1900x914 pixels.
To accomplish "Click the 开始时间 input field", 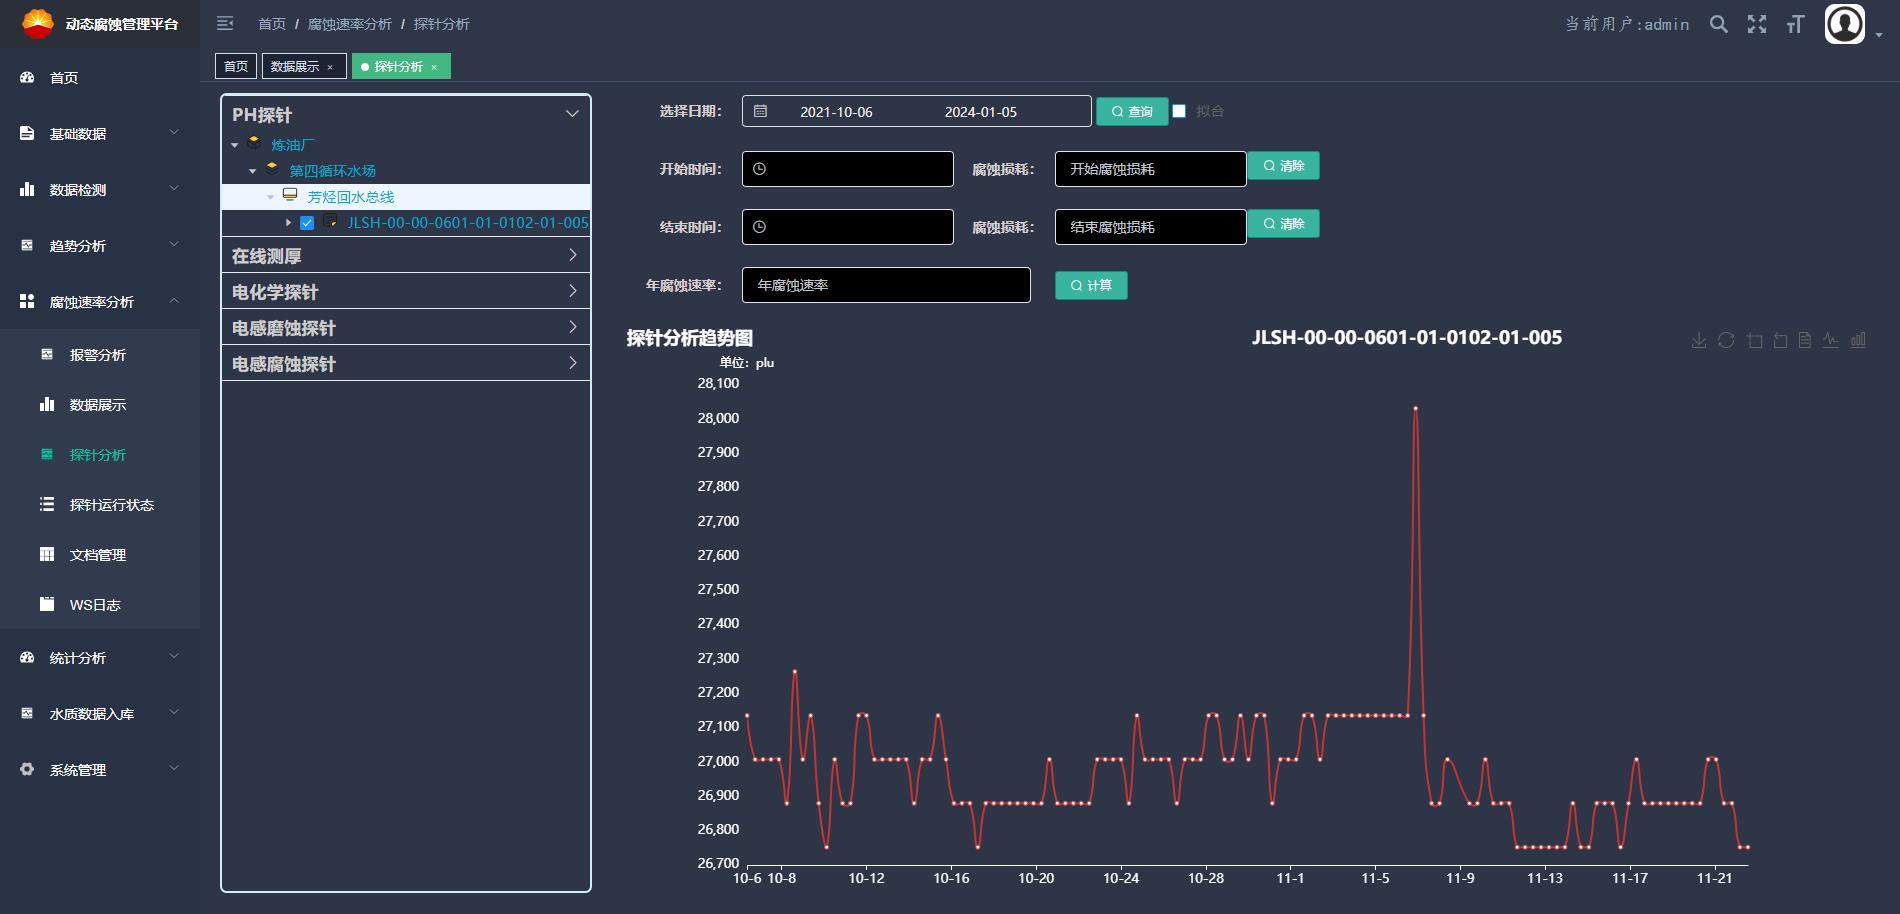I will click(x=848, y=169).
